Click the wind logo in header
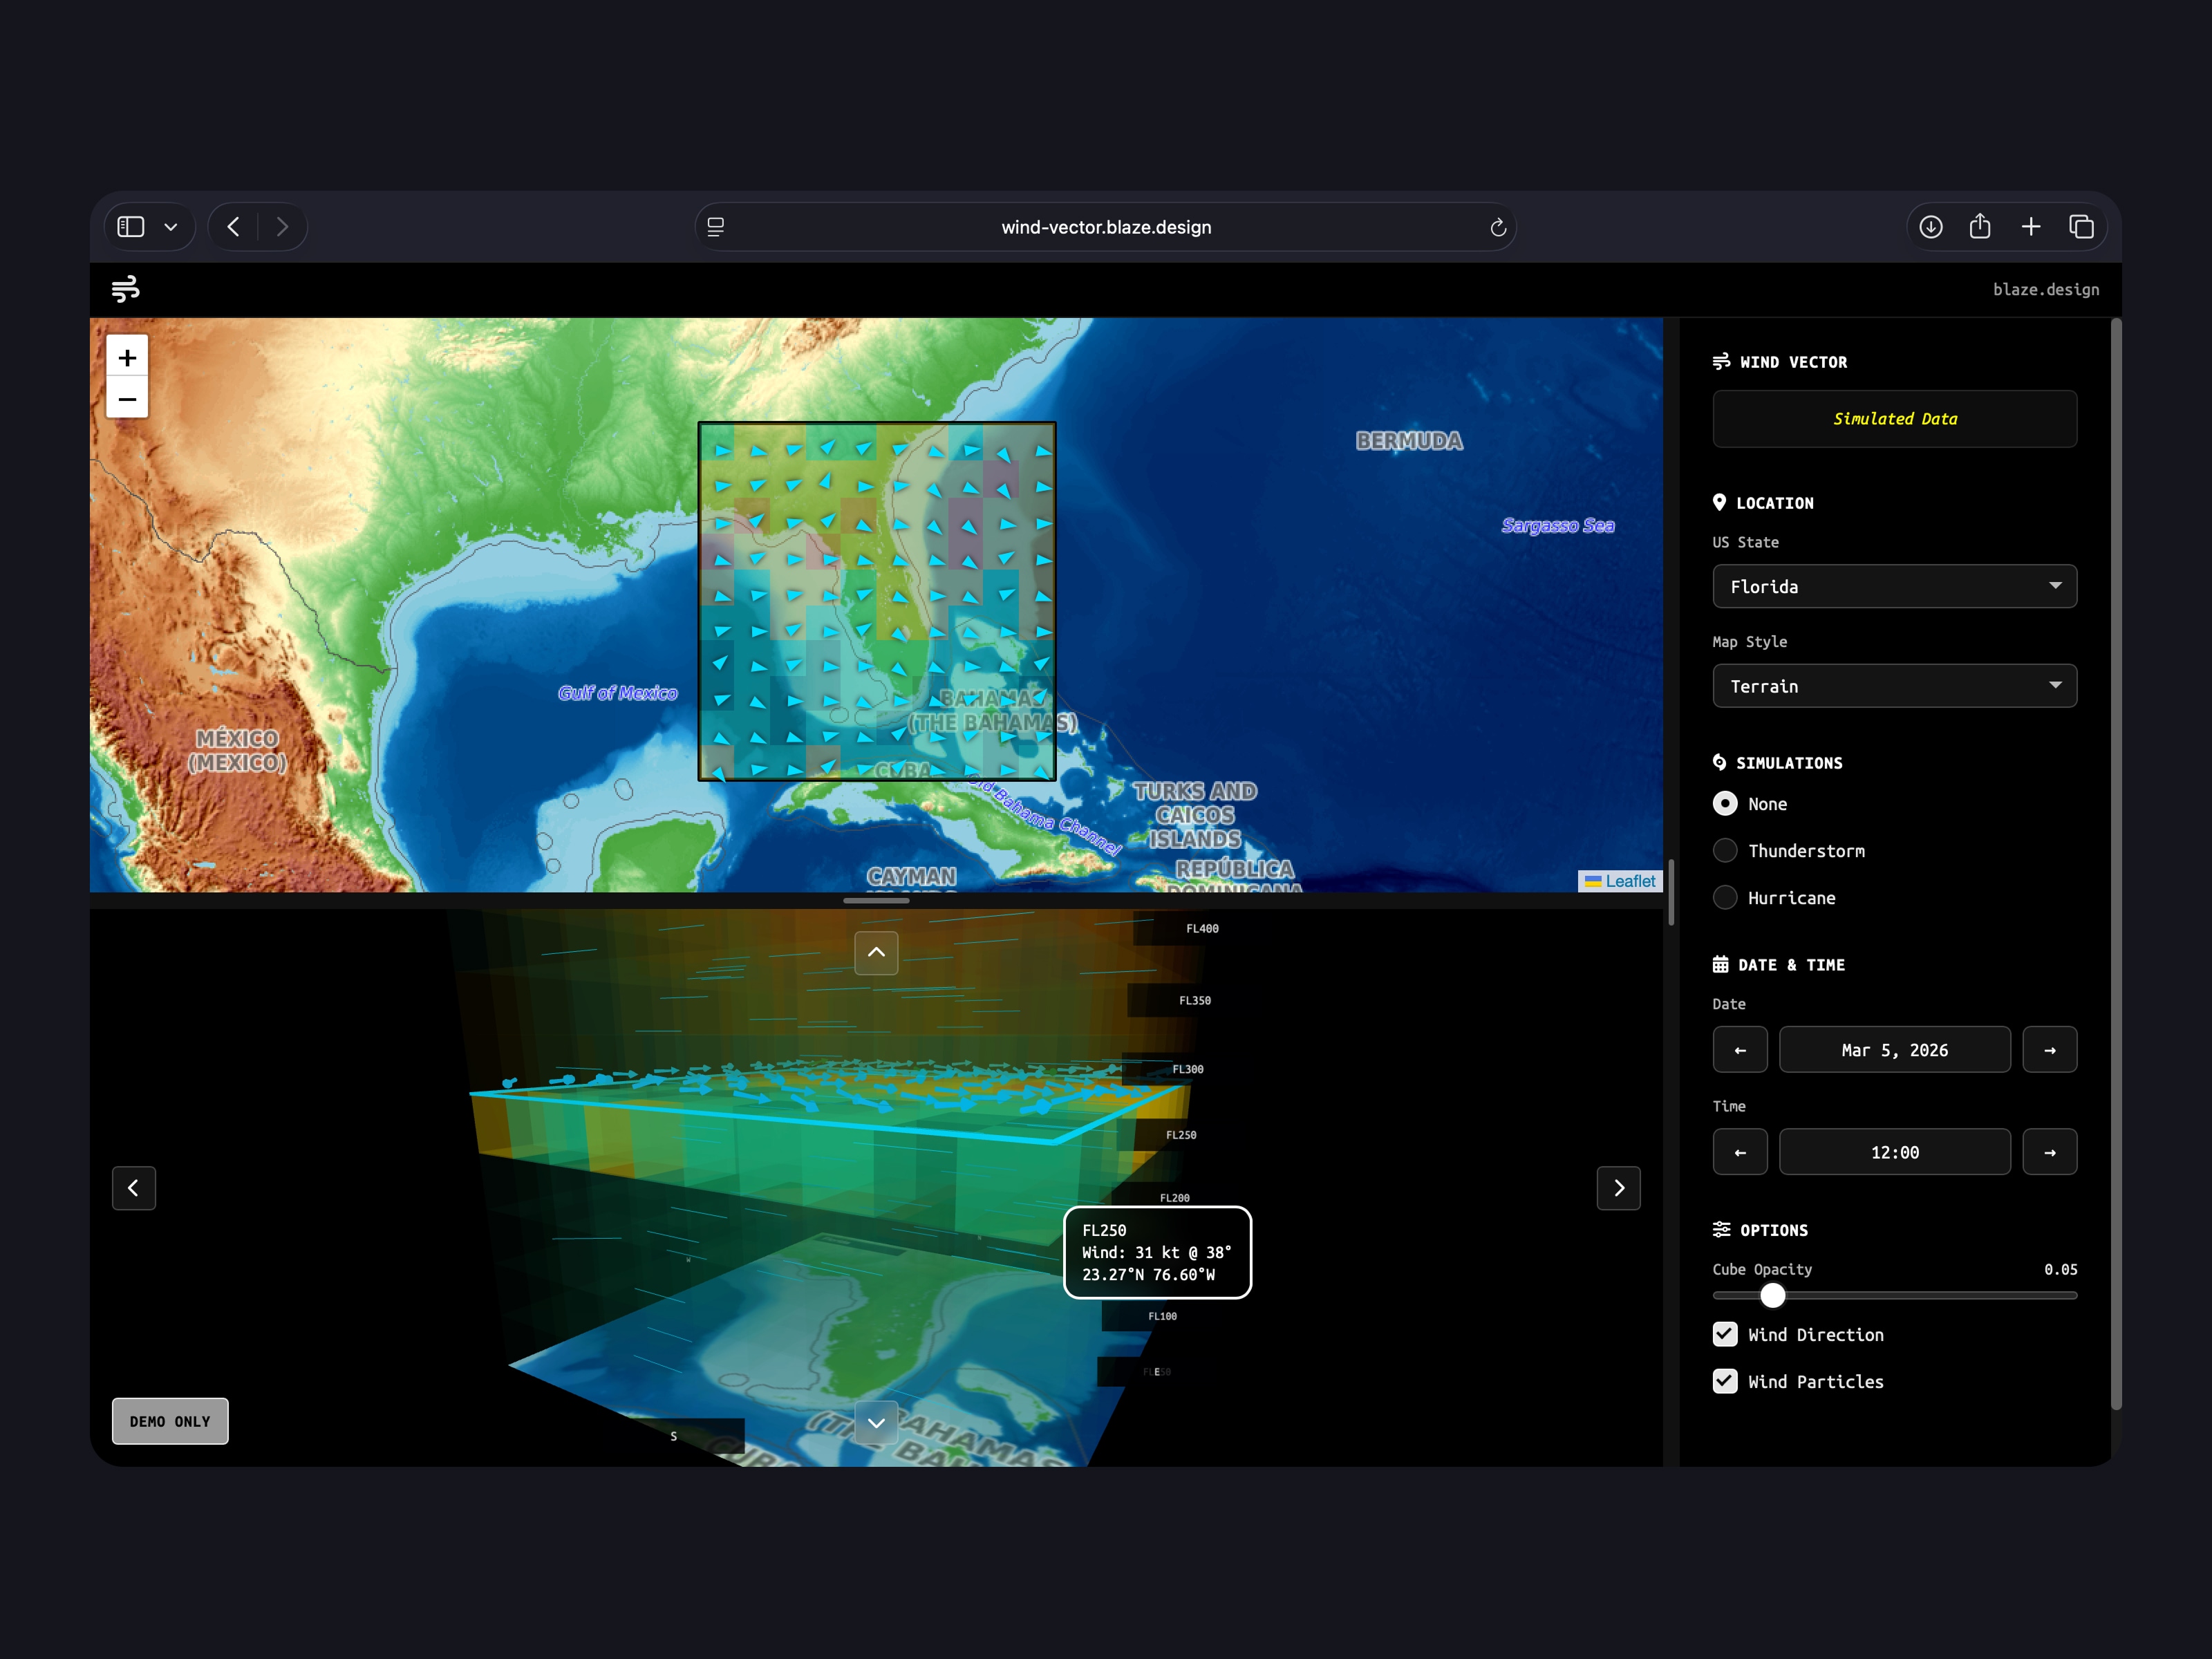This screenshot has height=1659, width=2212. pyautogui.click(x=126, y=289)
